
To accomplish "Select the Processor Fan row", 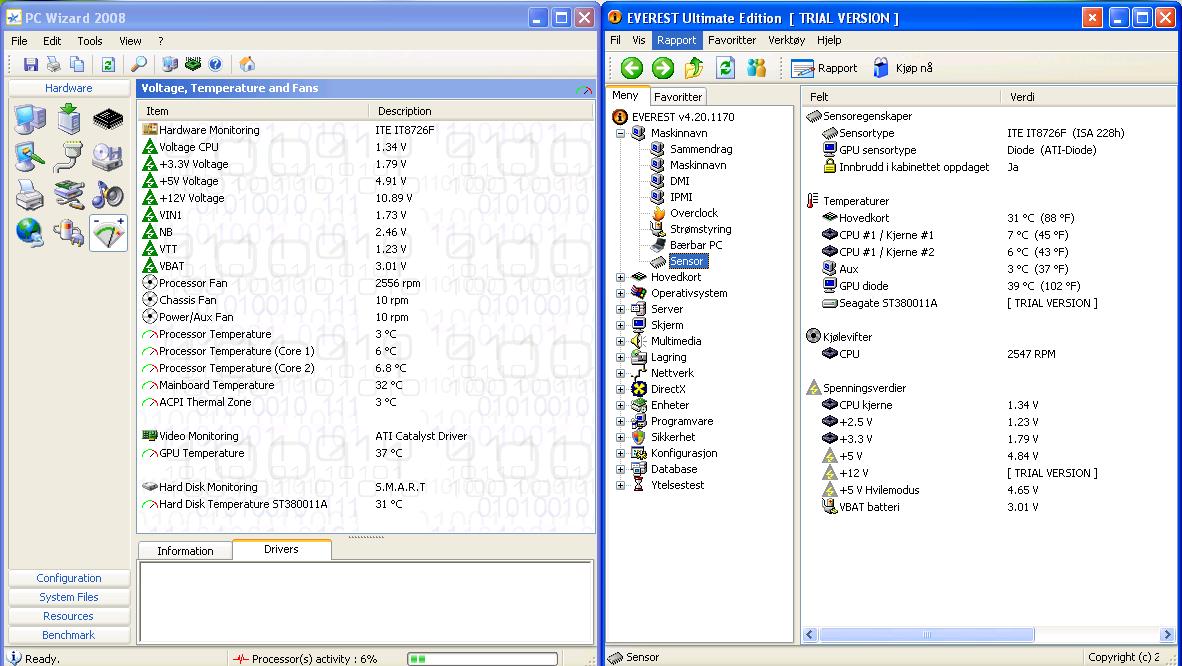I will 366,283.
